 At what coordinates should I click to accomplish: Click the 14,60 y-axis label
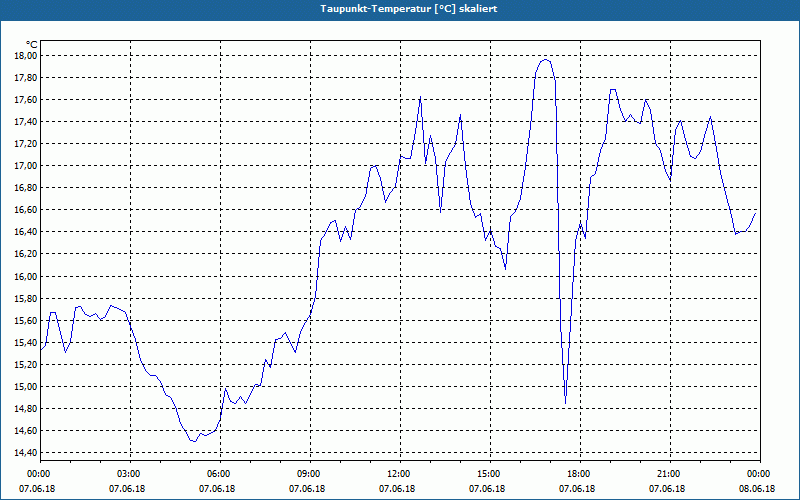click(x=27, y=430)
